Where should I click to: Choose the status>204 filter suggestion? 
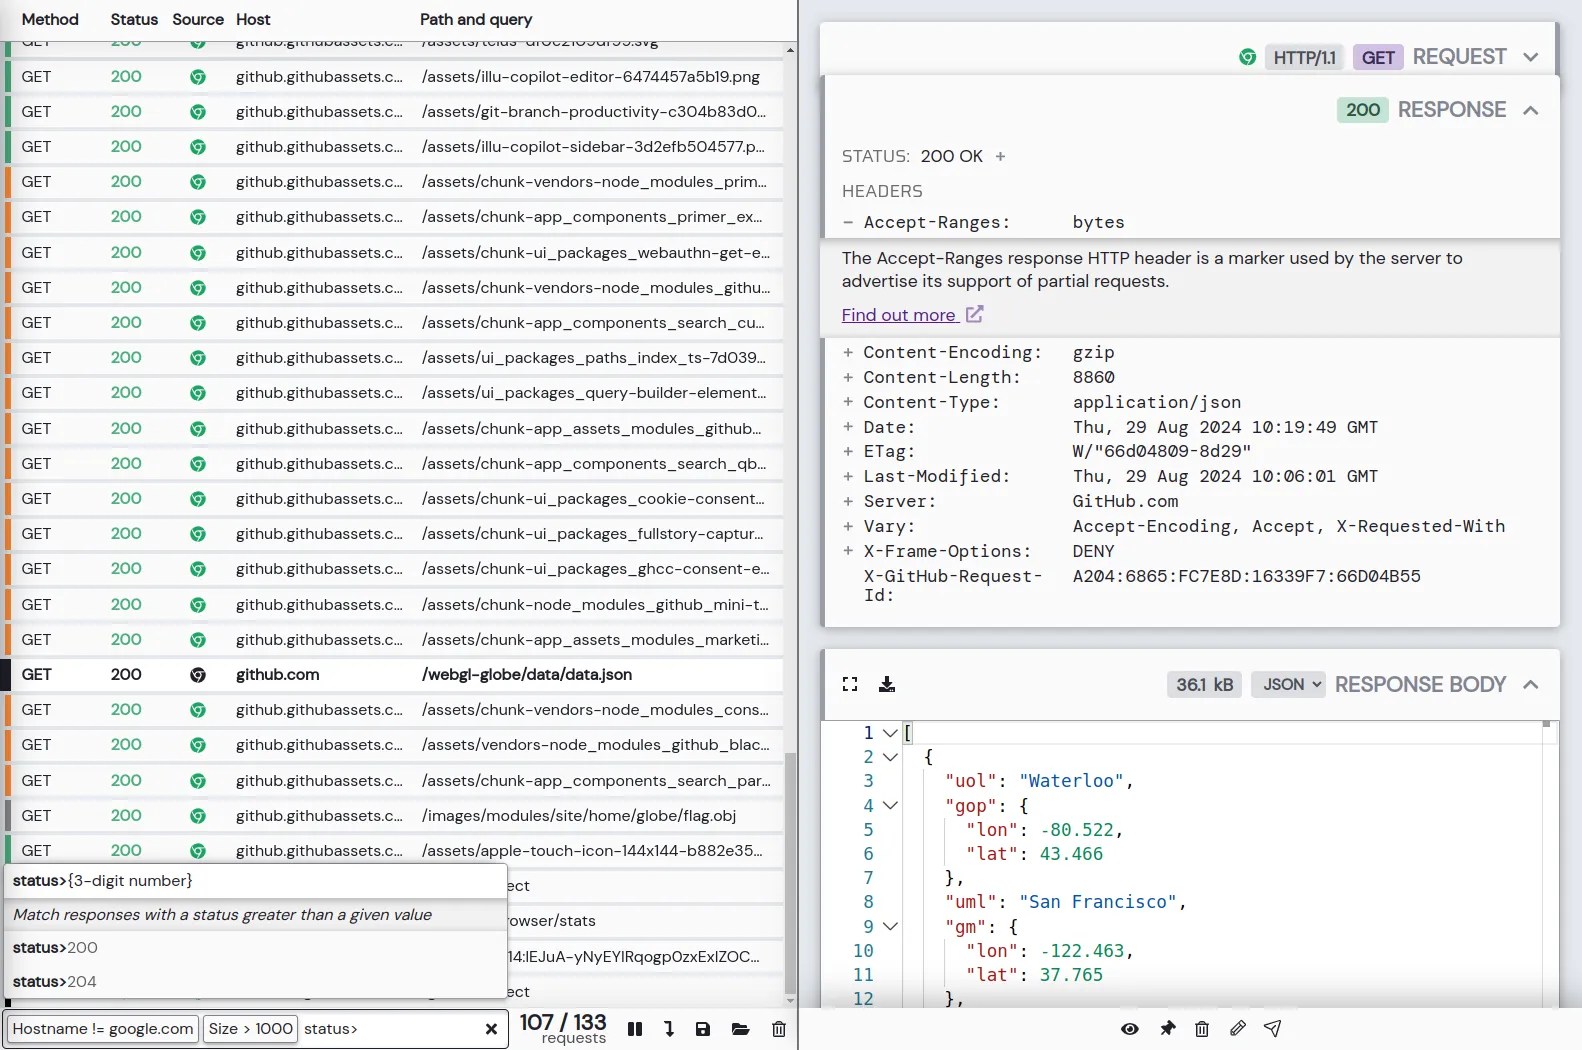tap(256, 981)
